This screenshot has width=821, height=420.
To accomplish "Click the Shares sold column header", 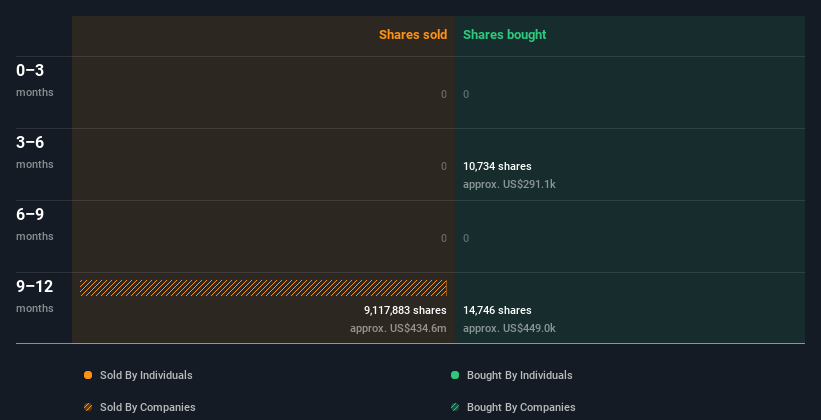I will [413, 35].
